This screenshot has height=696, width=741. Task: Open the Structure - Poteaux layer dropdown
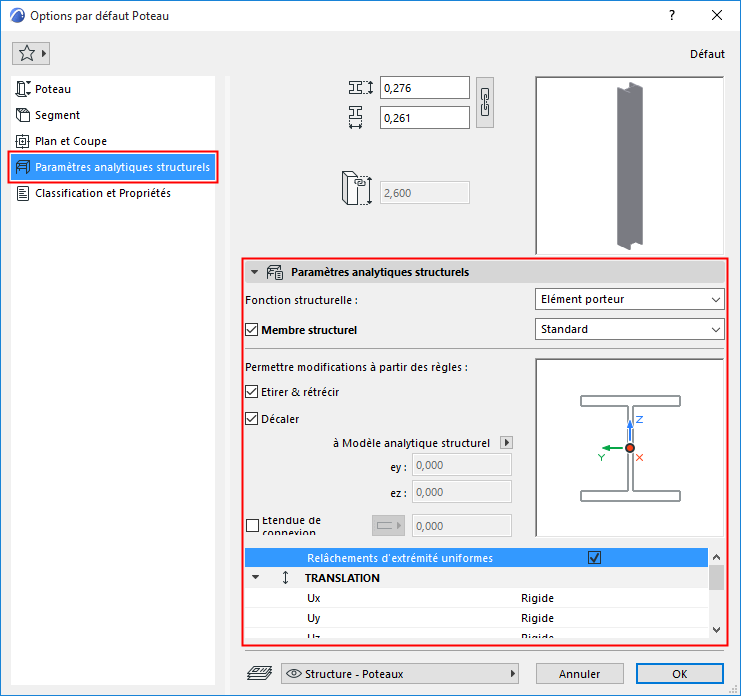(400, 673)
